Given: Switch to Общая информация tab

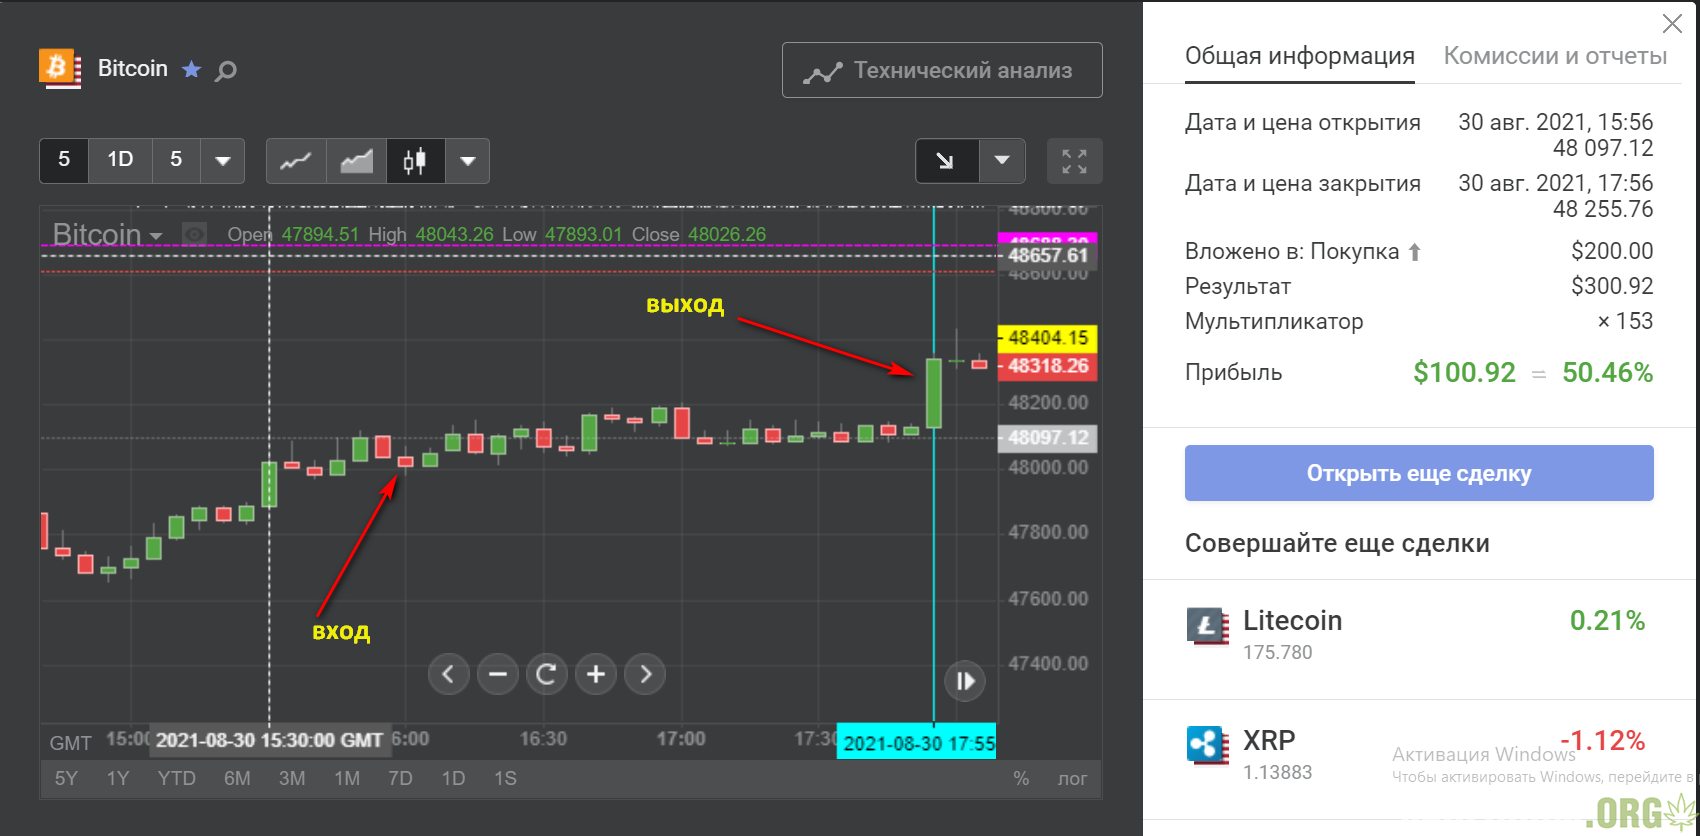Looking at the screenshot, I should pos(1300,56).
